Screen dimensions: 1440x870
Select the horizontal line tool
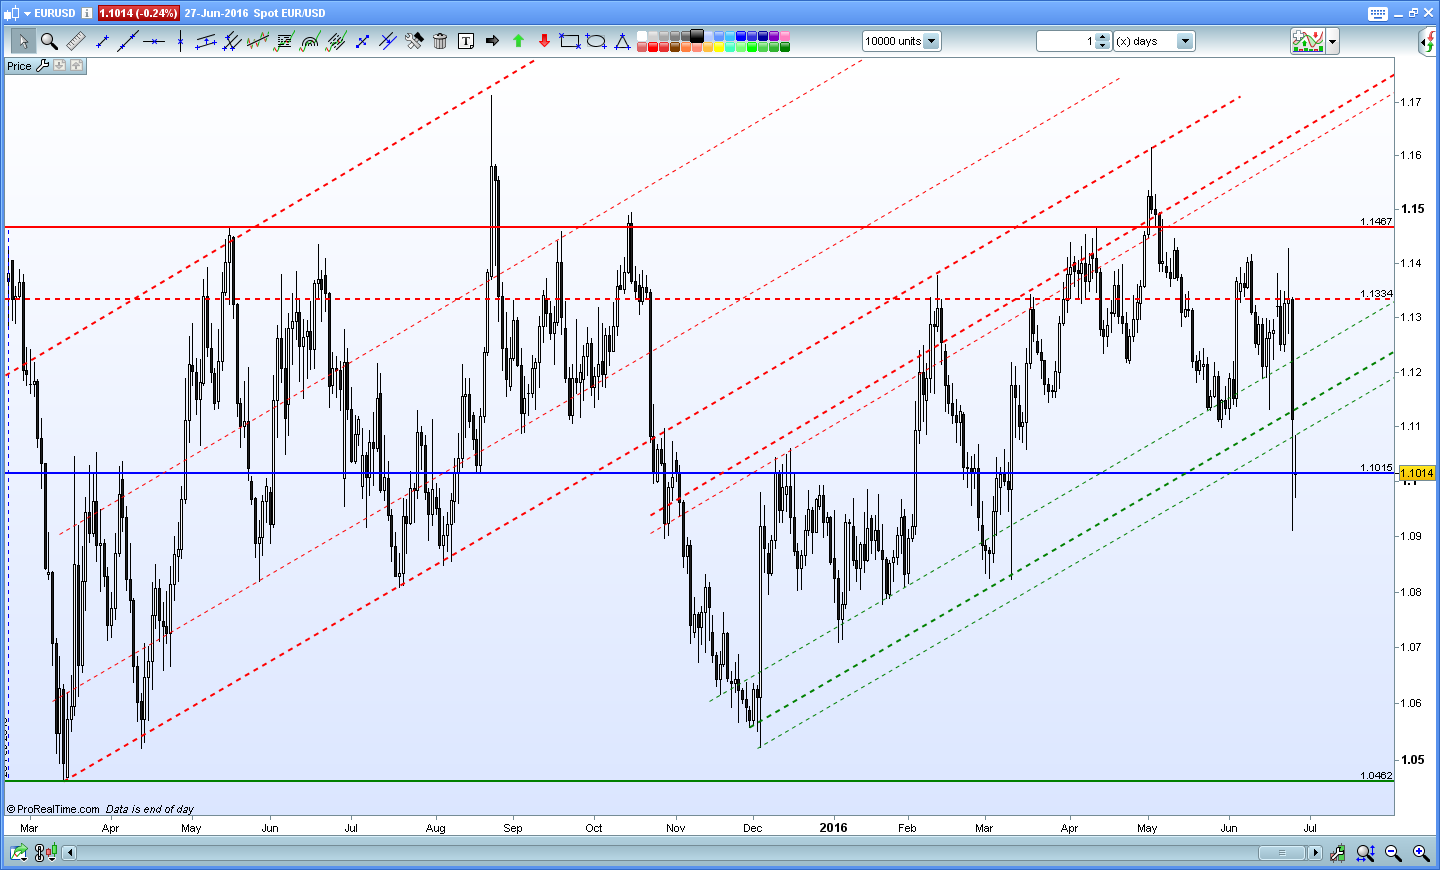tap(154, 41)
